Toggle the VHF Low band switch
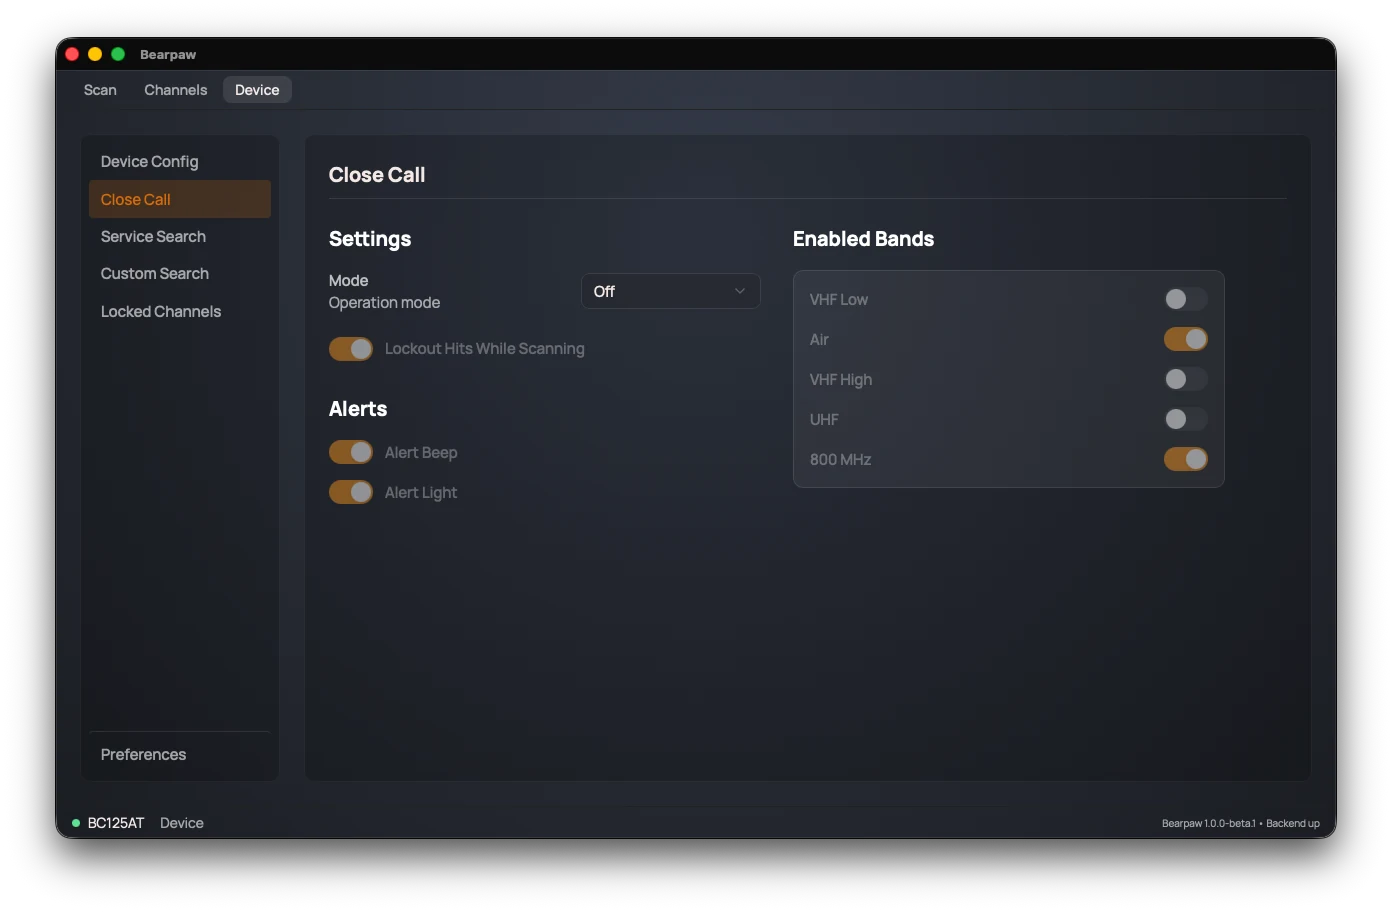 coord(1186,299)
